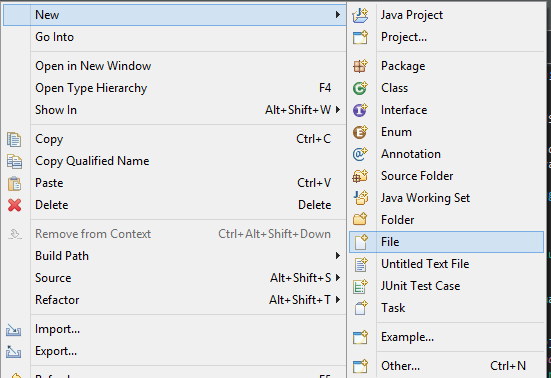Click the Example... wizard icon
This screenshot has height=378, width=551.
[360, 337]
